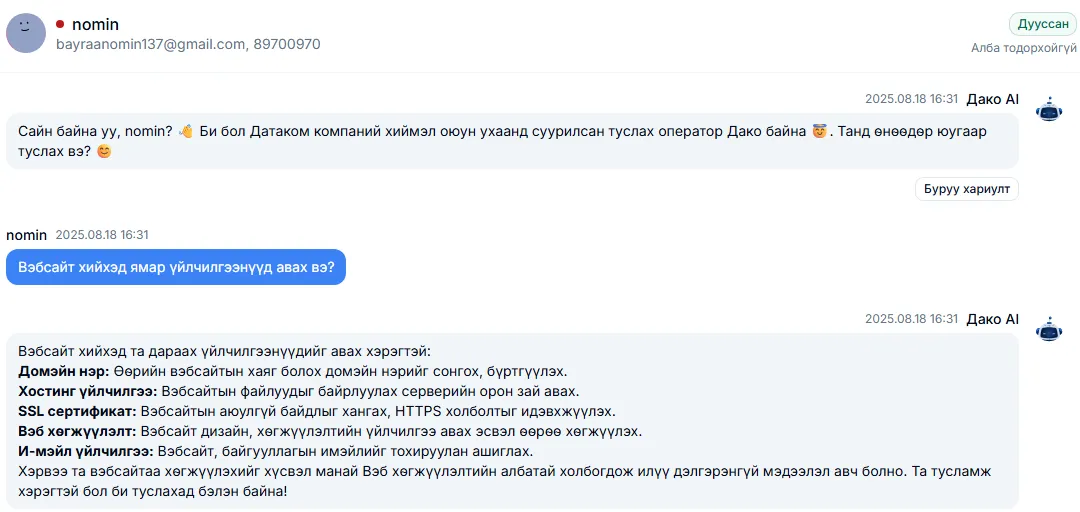
Task: Click the bold Хостинг үйлчилгээ heading
Action: (88, 392)
